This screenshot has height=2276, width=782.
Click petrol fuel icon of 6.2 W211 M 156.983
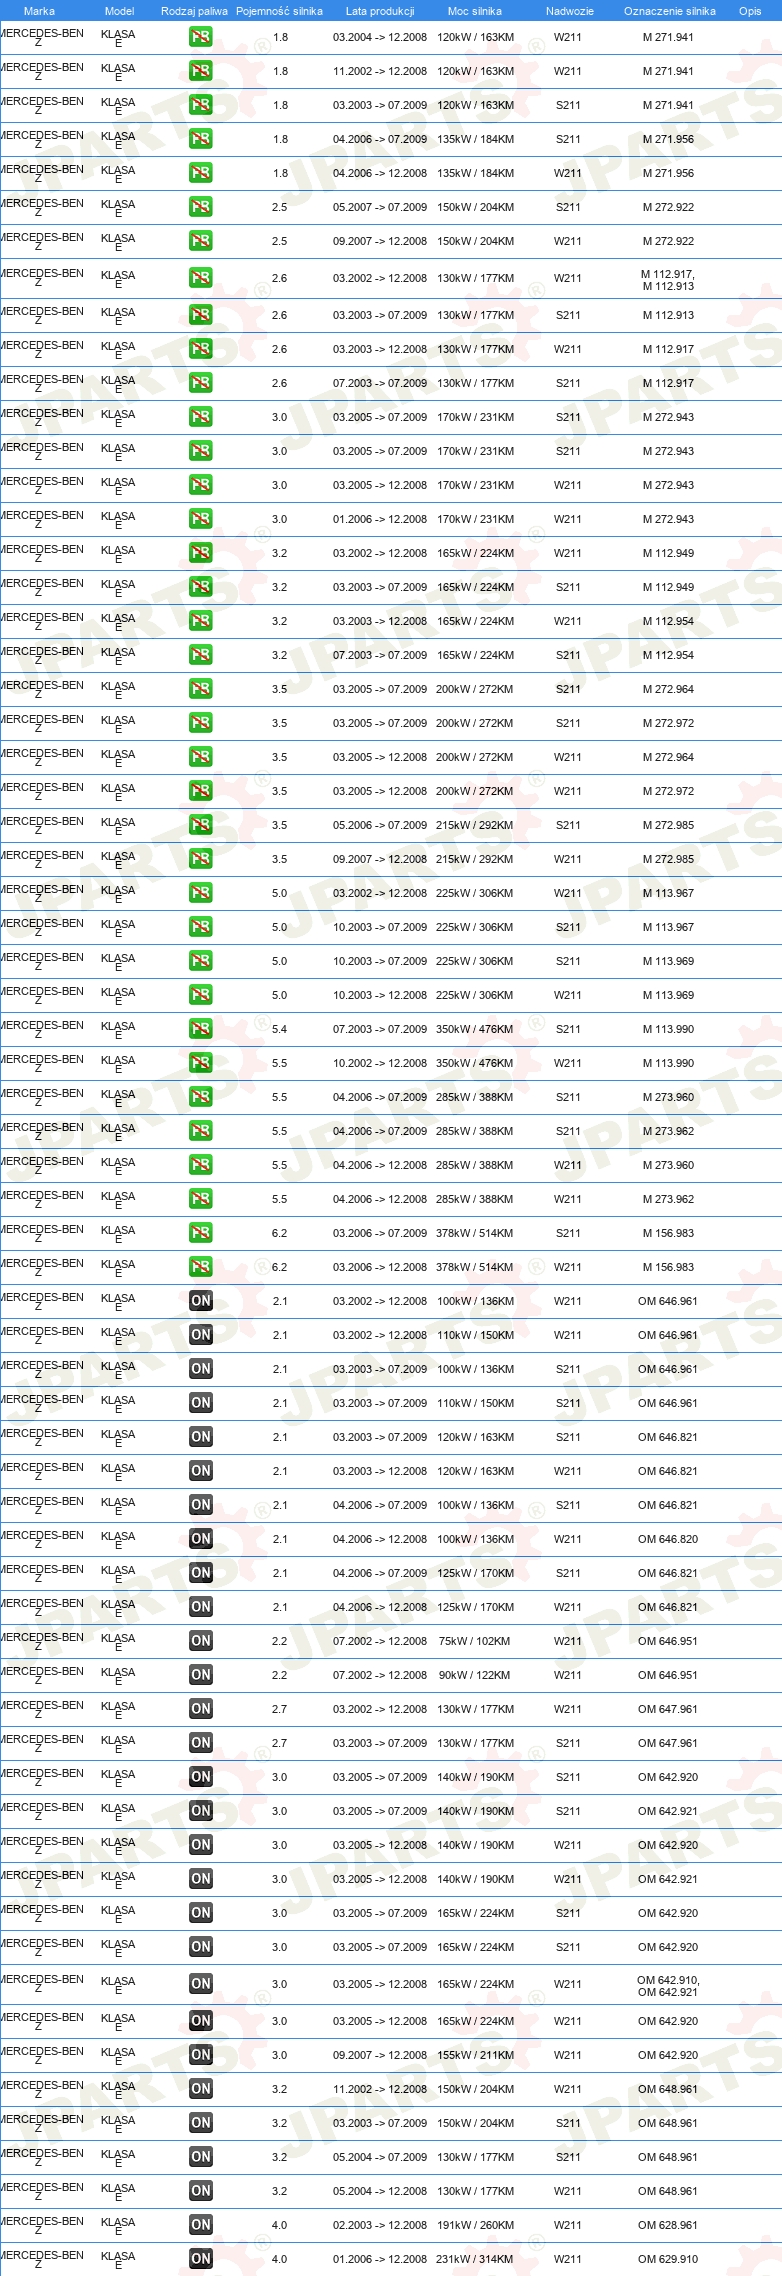click(x=201, y=1267)
